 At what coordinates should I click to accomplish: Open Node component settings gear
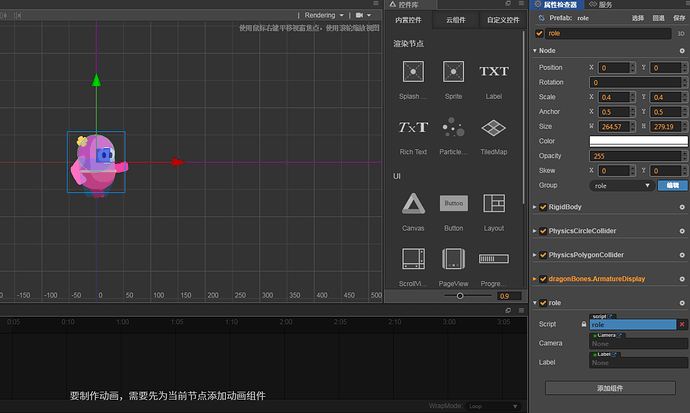682,51
